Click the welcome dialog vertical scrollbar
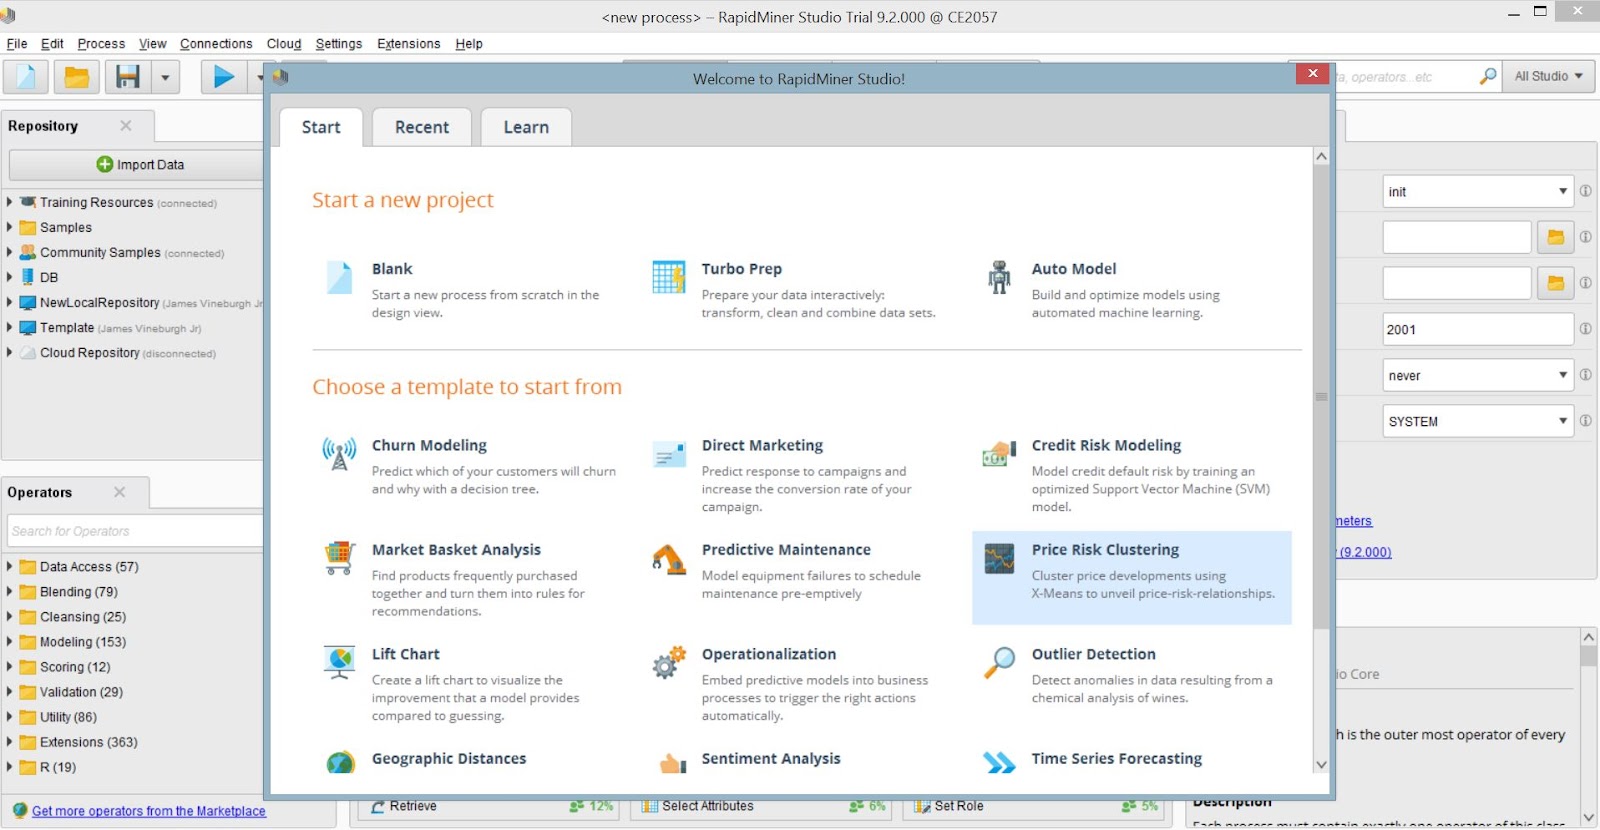 [x=1321, y=397]
